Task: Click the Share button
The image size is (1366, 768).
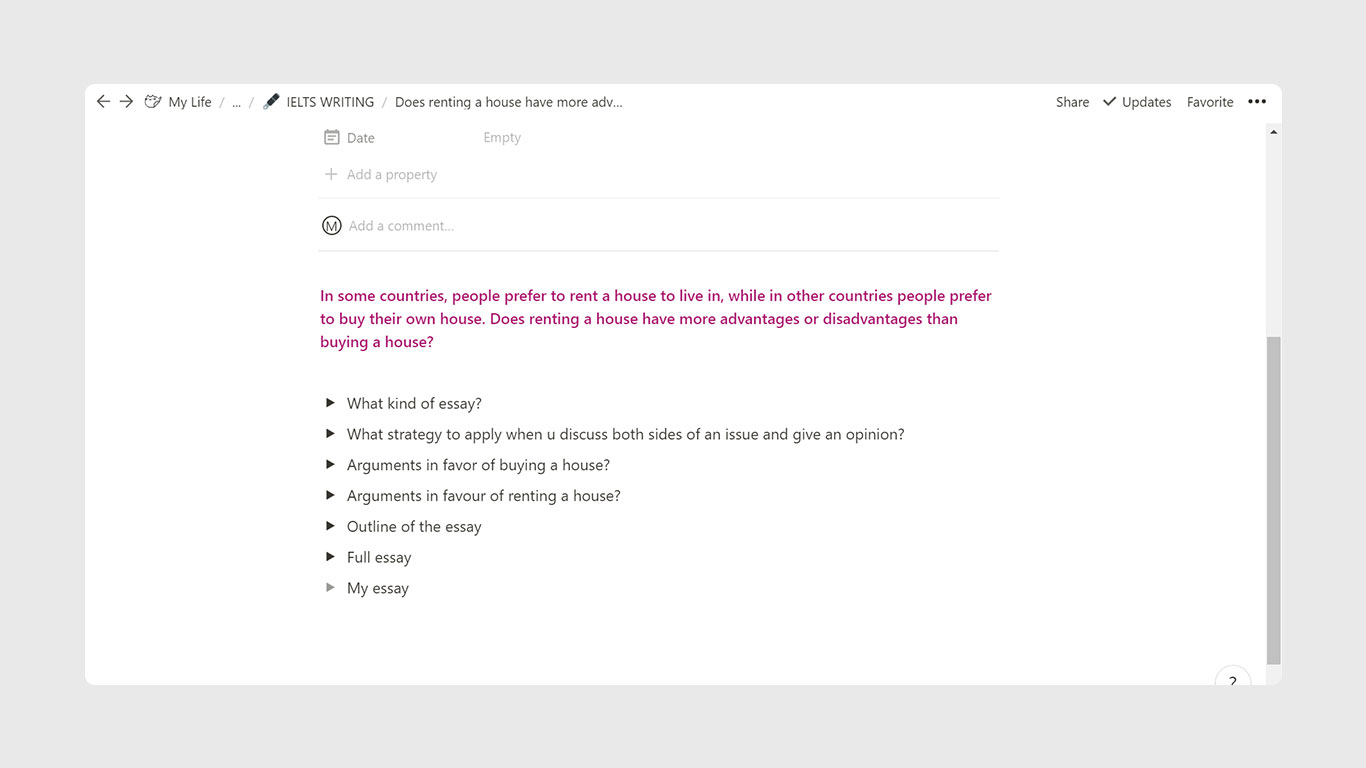Action: coord(1072,102)
